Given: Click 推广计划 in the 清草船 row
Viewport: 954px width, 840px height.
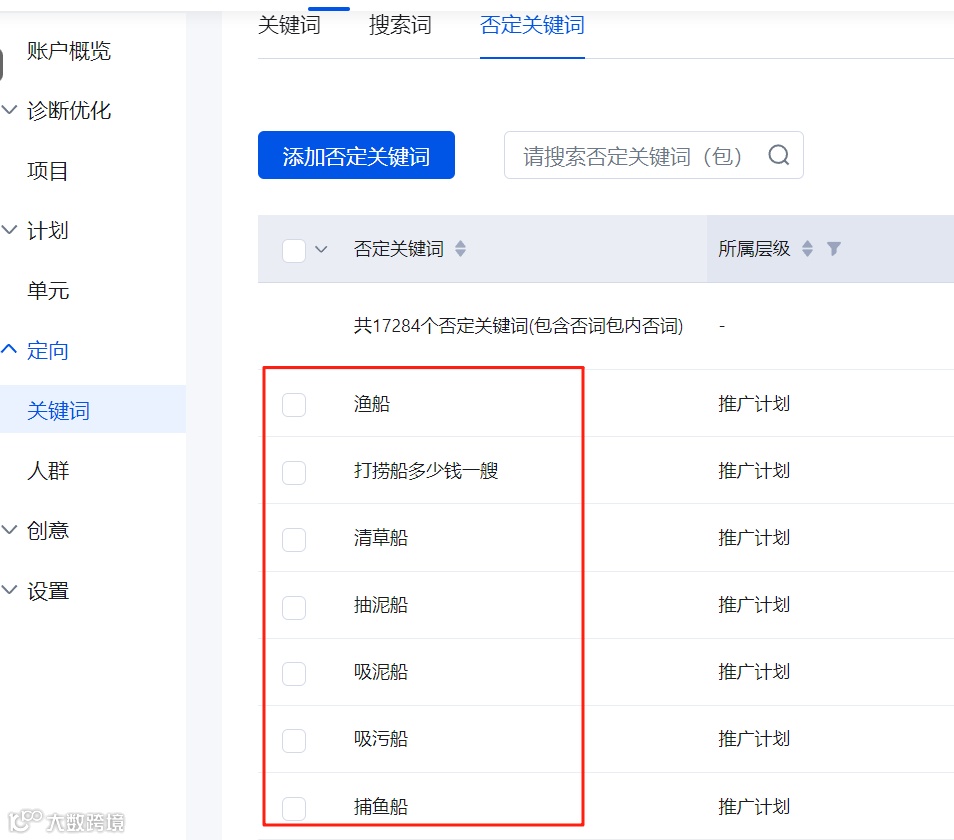Looking at the screenshot, I should (x=754, y=538).
